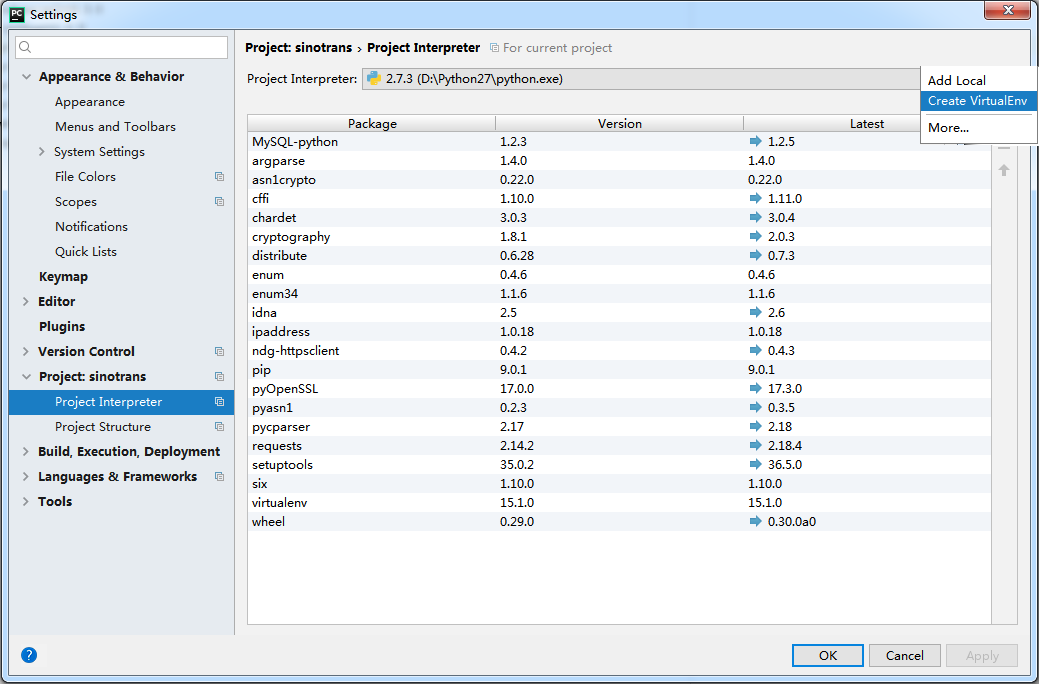Choose Add Local from the popup menu
The height and width of the screenshot is (684, 1039).
pos(978,80)
